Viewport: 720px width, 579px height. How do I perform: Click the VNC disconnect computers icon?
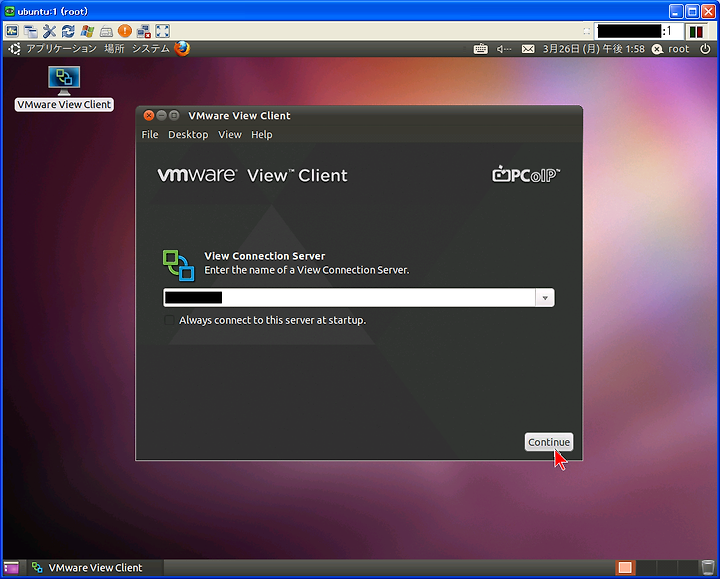point(144,31)
